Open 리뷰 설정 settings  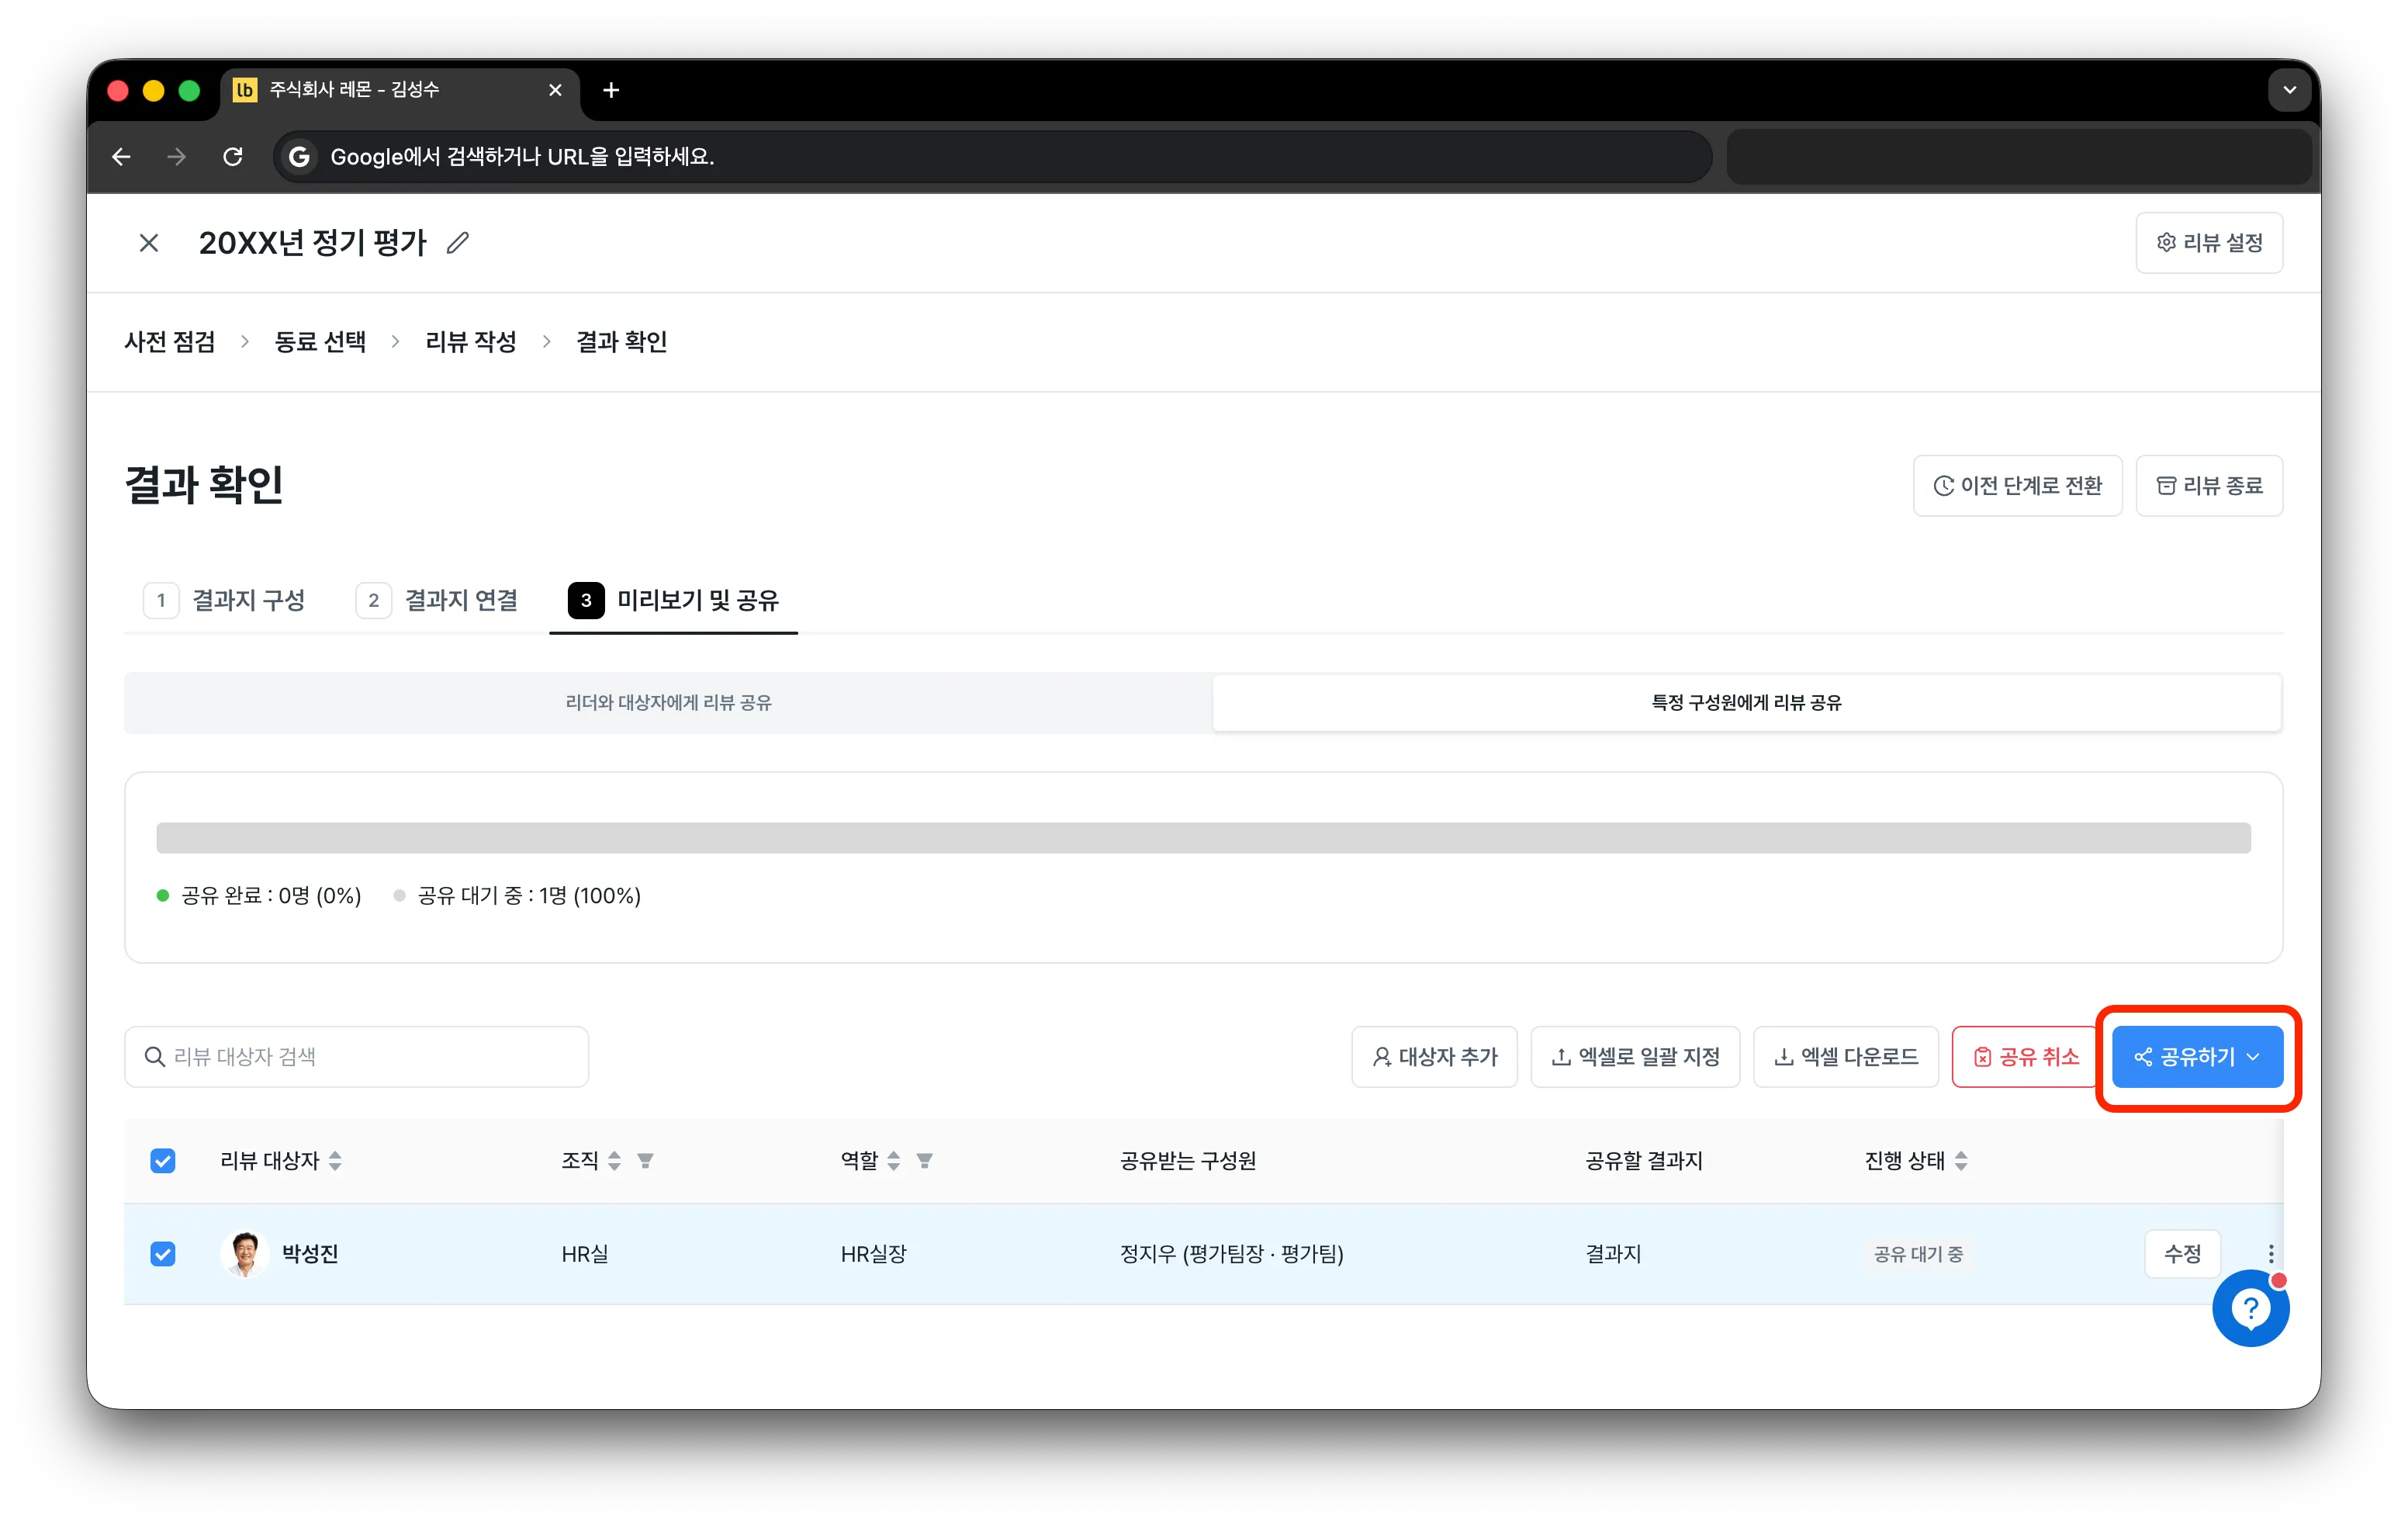(2209, 243)
